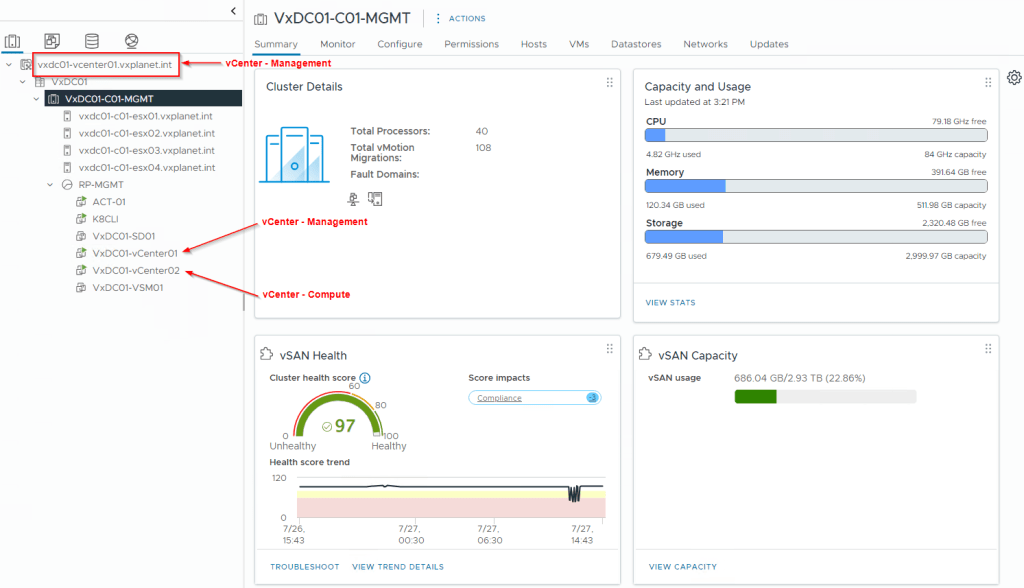
Task: Click vSAN Capacity card drag handle
Action: tap(988, 349)
